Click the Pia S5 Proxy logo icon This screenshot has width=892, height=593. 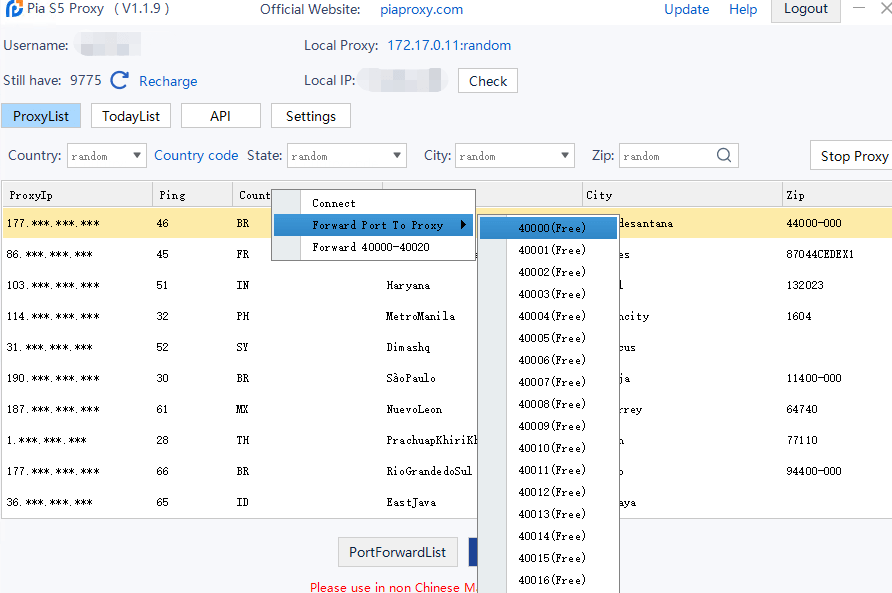pyautogui.click(x=13, y=9)
